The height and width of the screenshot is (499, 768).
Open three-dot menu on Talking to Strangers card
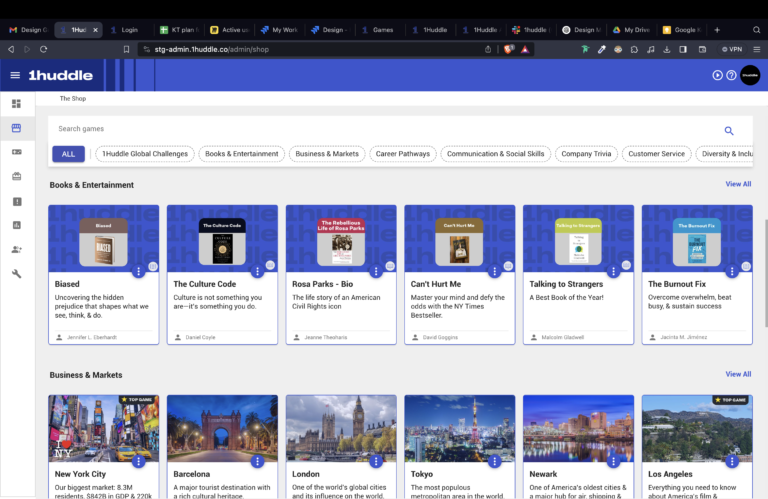(613, 271)
